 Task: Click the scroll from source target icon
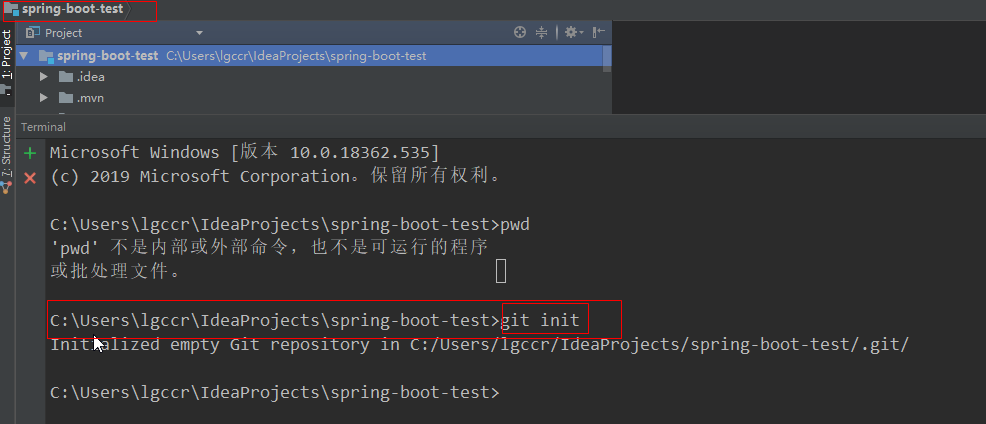pos(520,32)
